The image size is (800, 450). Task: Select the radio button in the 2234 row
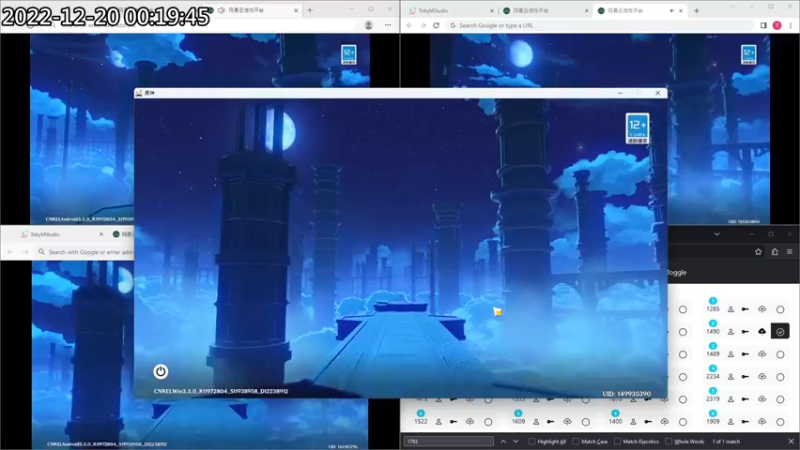pos(780,377)
